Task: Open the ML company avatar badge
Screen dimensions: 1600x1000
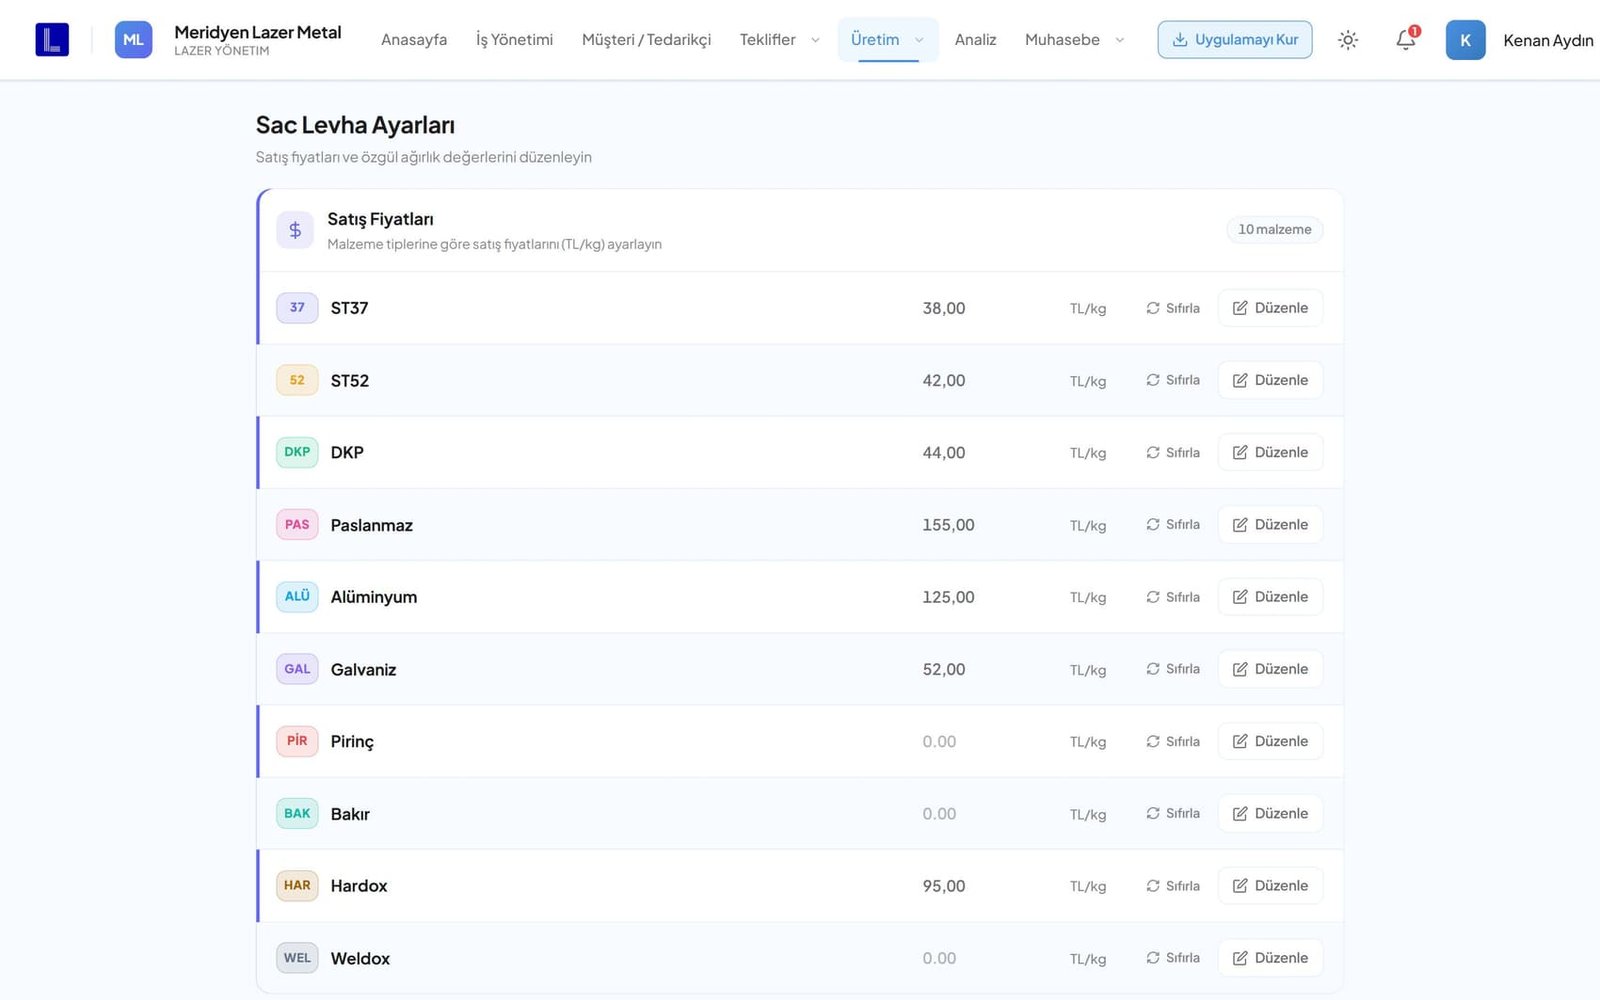Action: click(133, 40)
